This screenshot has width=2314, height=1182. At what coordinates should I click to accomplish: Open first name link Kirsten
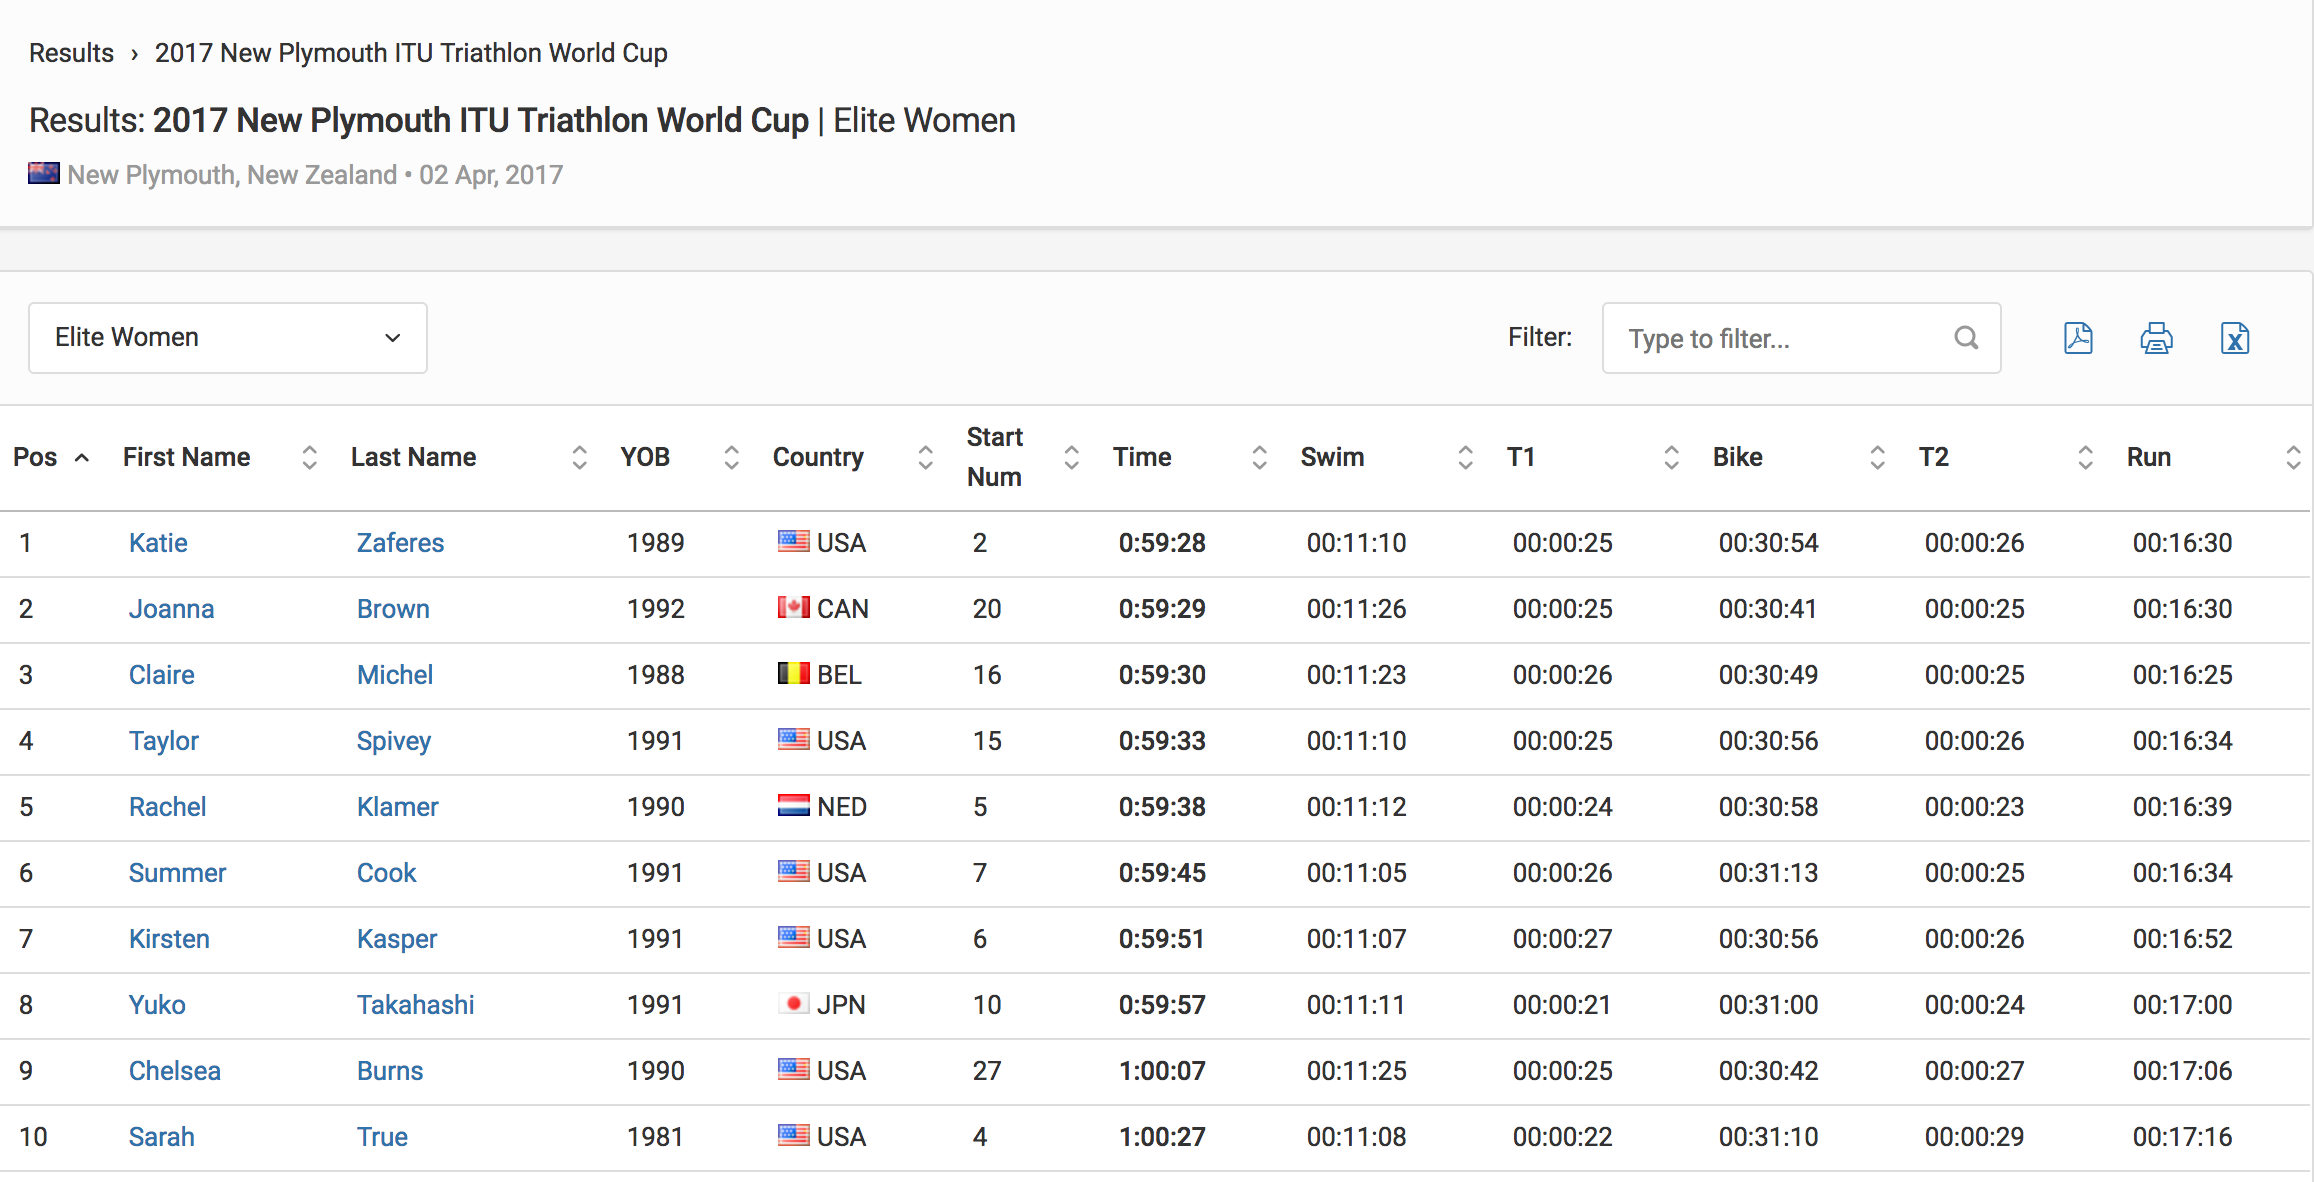click(x=169, y=939)
